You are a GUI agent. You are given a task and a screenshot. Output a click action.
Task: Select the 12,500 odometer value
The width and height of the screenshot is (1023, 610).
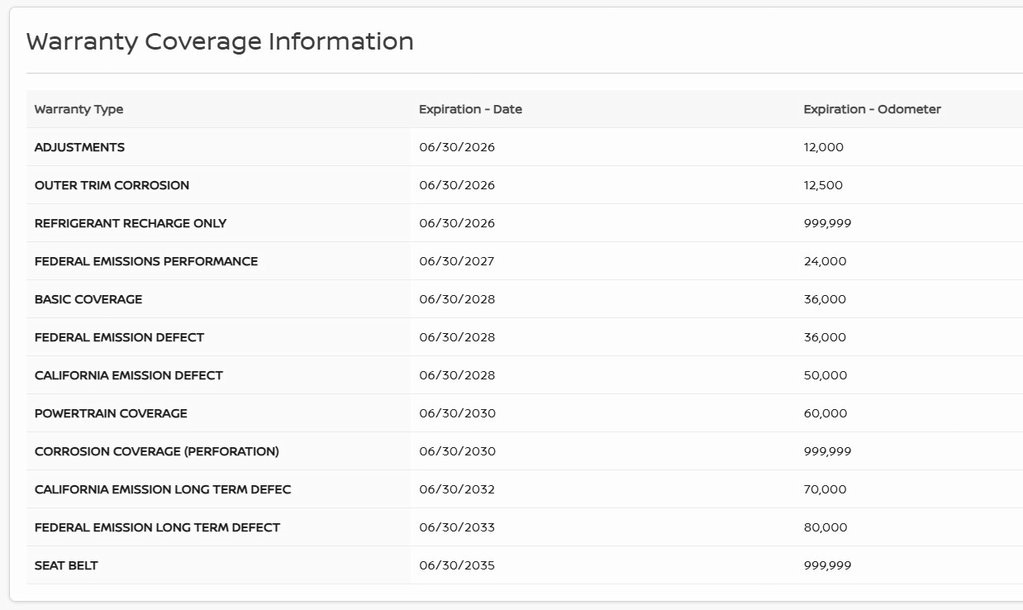[x=823, y=185]
